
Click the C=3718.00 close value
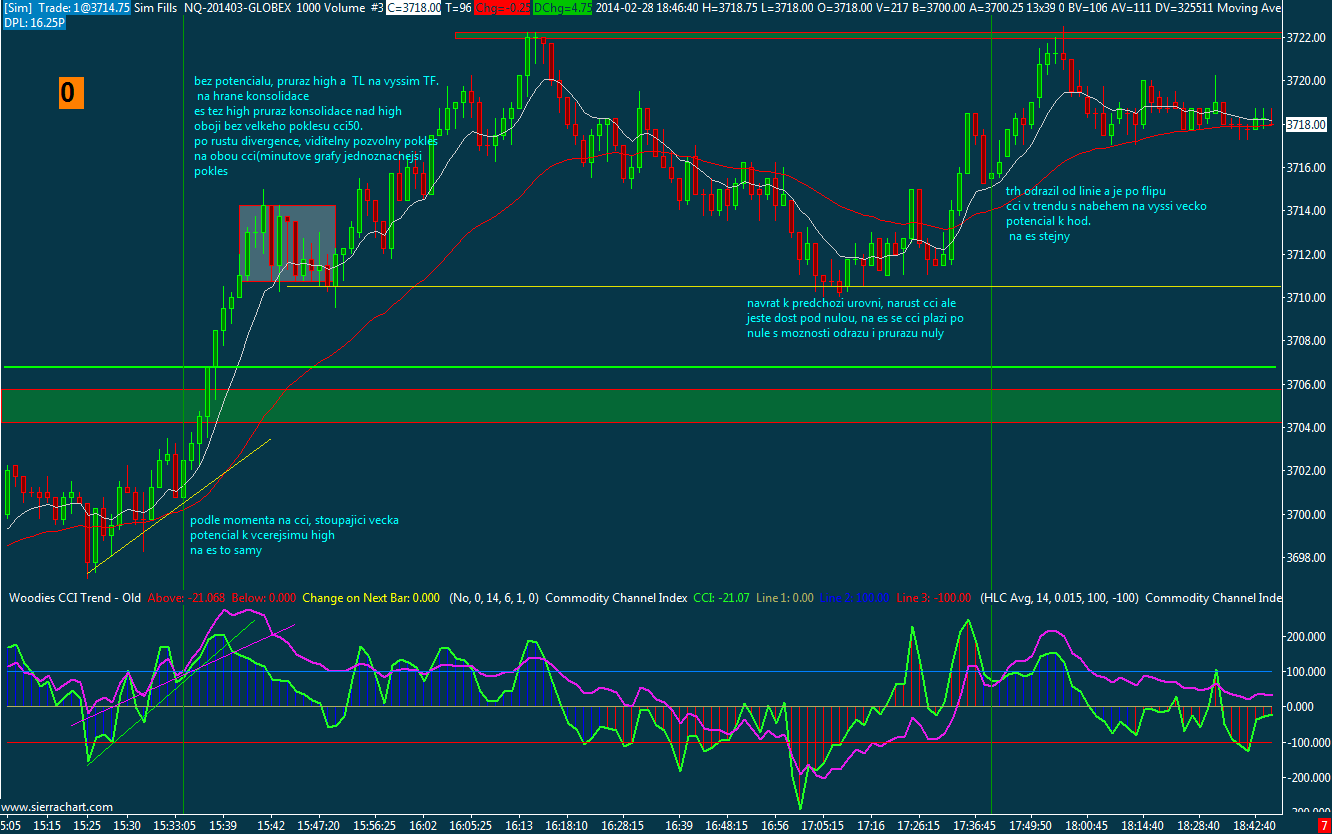(x=414, y=7)
